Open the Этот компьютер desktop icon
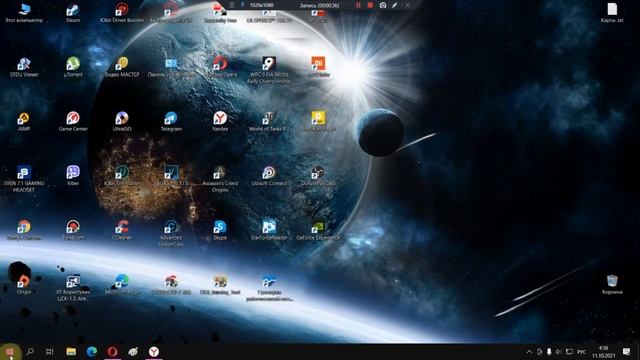 click(24, 12)
